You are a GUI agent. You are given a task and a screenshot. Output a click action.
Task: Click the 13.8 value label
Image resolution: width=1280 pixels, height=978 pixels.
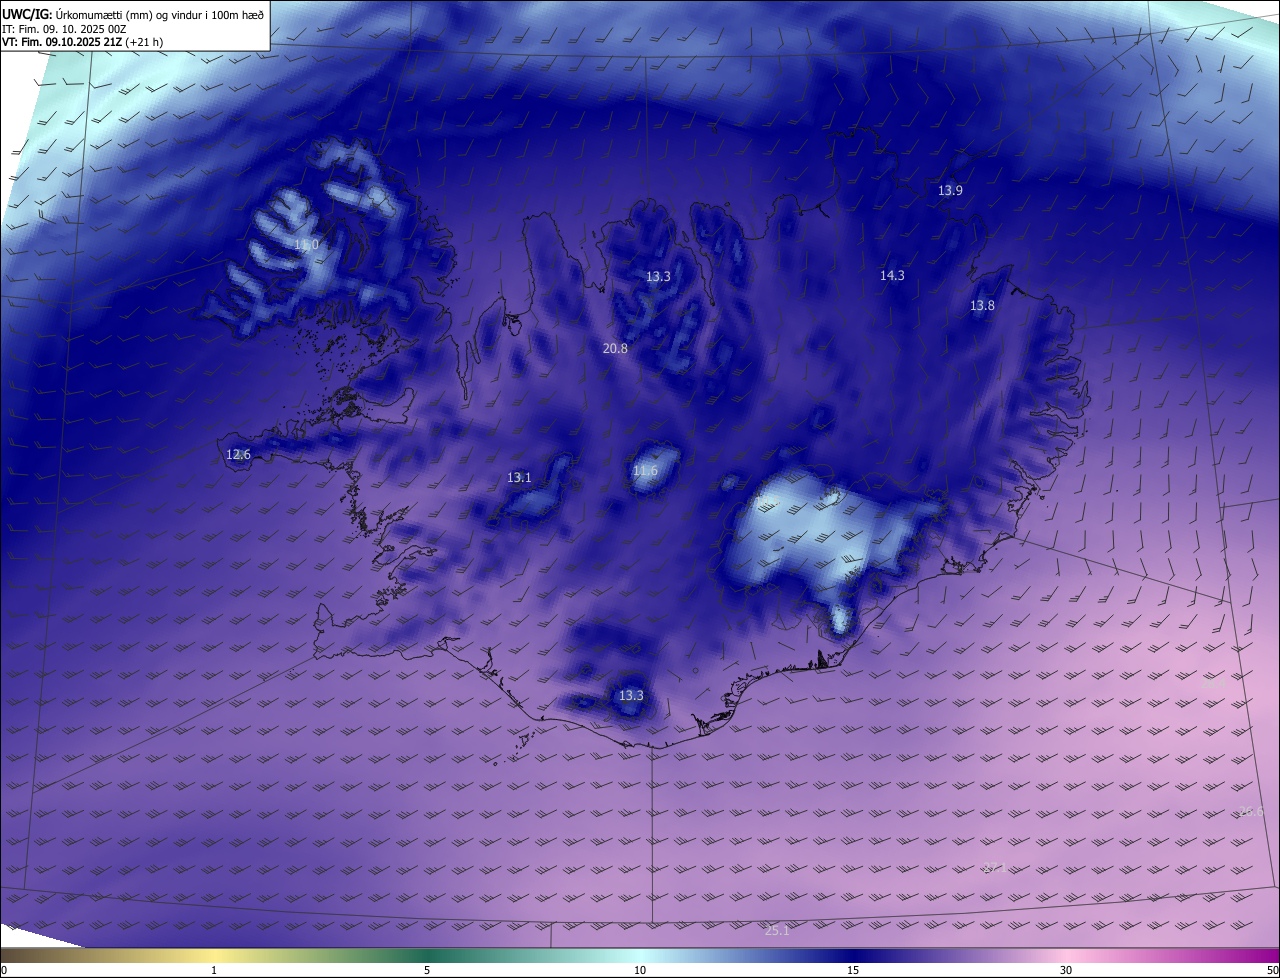[982, 306]
